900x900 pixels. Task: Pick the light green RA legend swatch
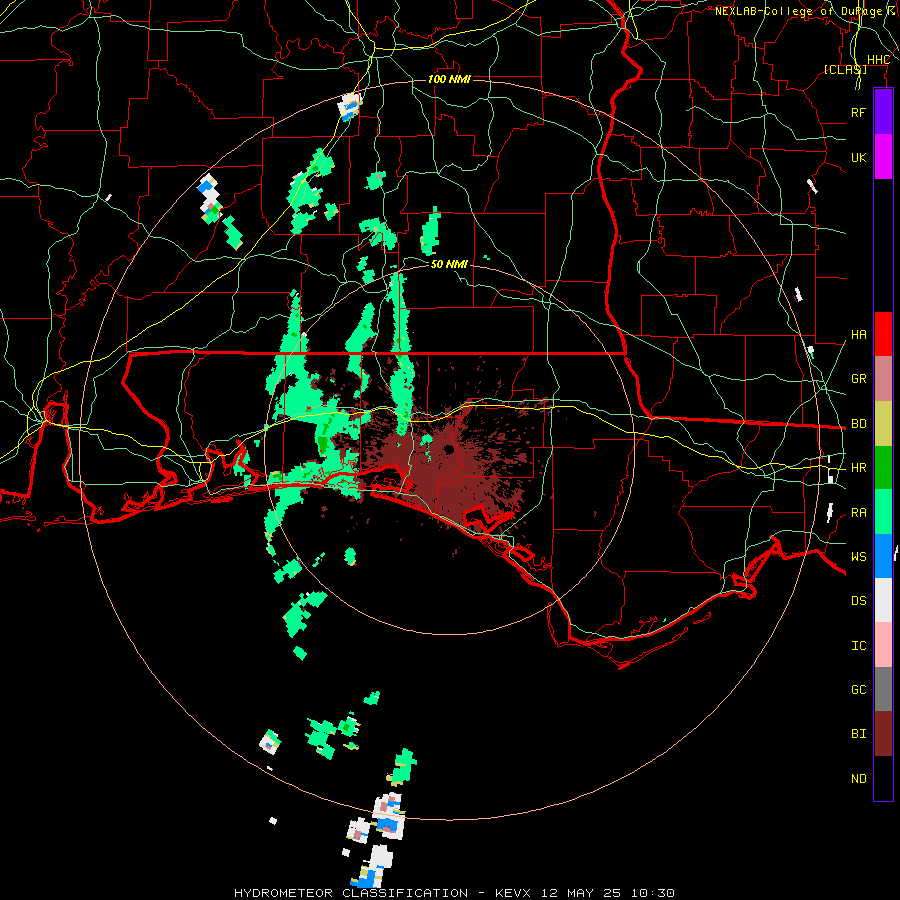point(883,512)
